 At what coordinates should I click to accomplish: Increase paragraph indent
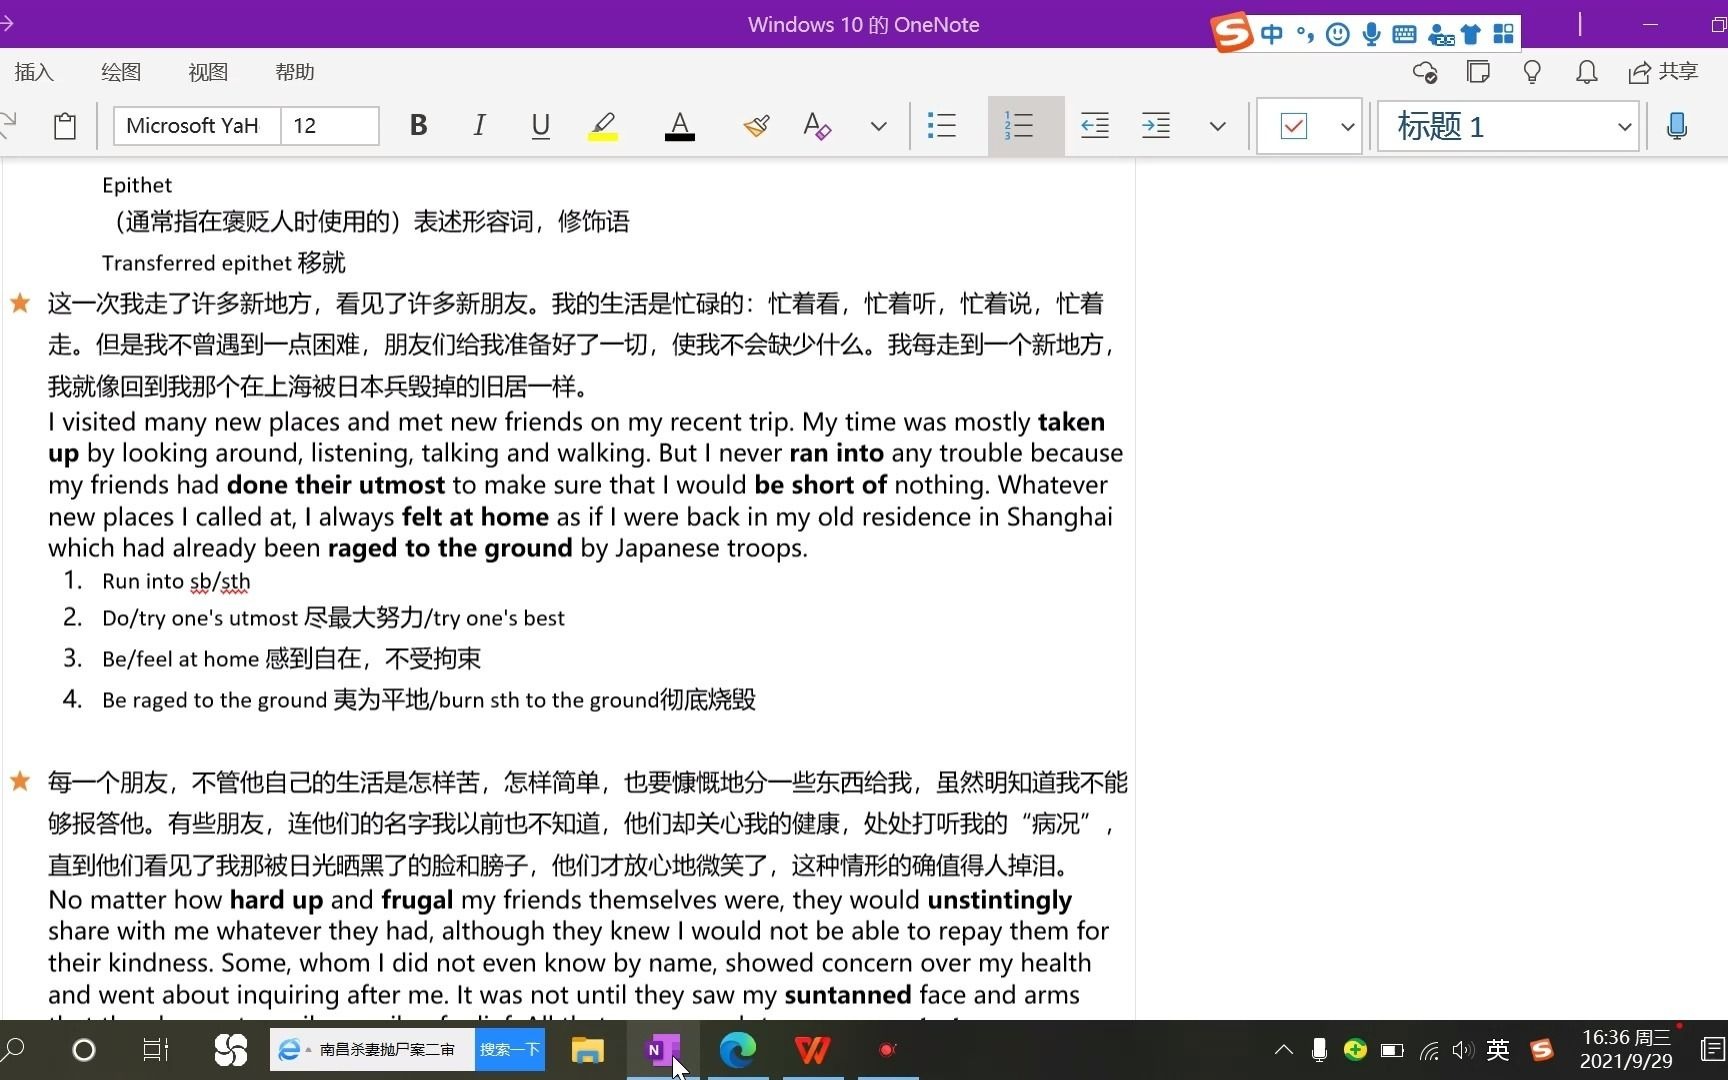click(1156, 126)
